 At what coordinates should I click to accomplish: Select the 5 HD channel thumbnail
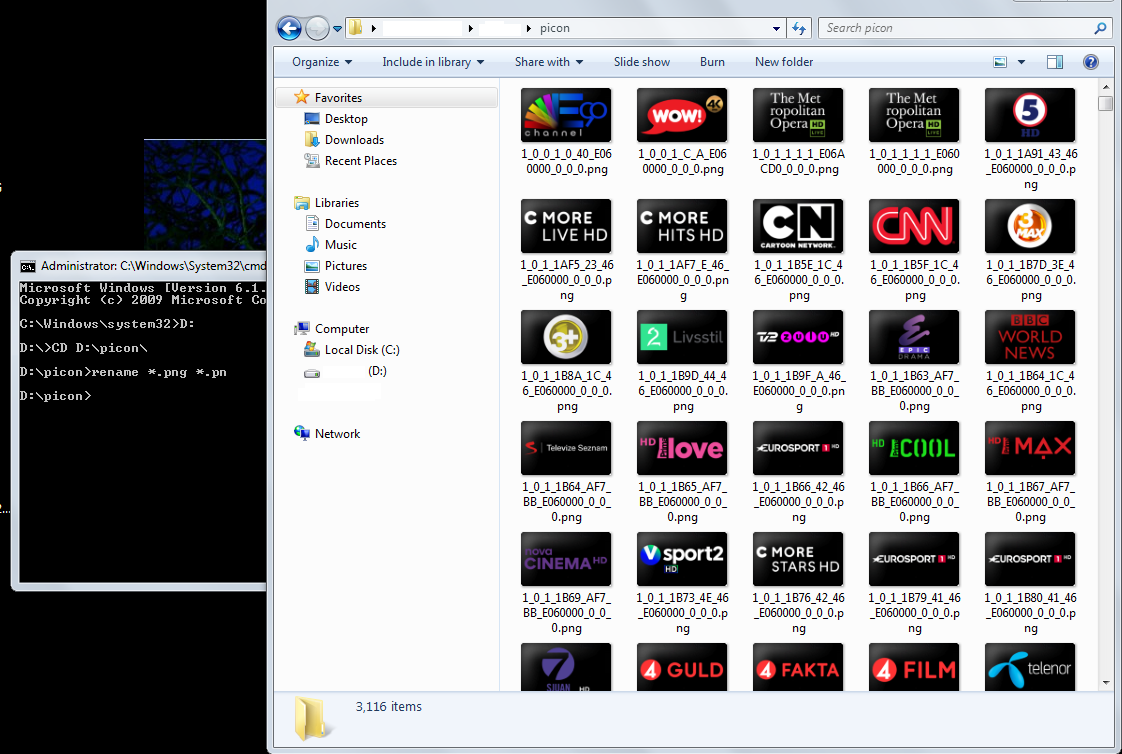[1030, 115]
